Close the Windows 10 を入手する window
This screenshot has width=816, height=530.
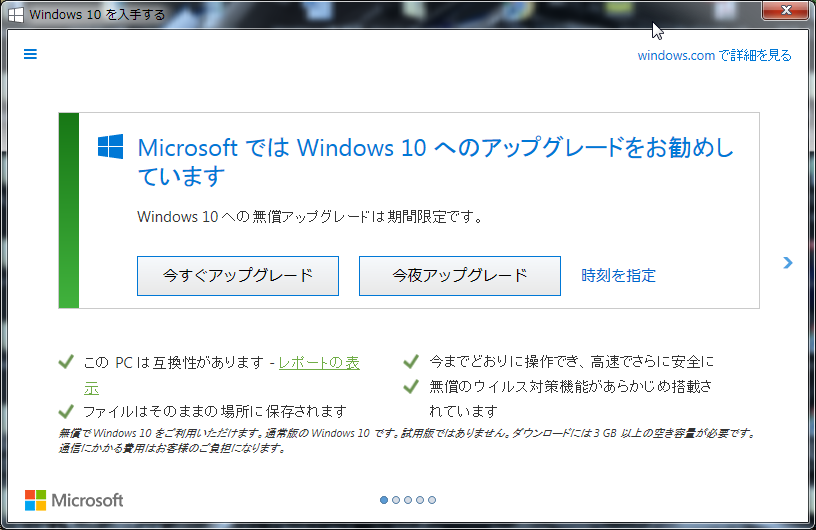tap(786, 10)
